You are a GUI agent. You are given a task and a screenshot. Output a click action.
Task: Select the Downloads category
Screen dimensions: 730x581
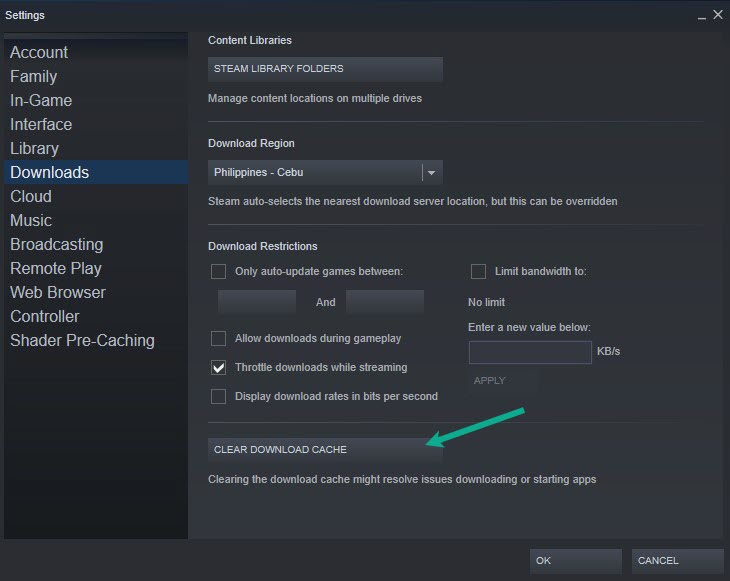pyautogui.click(x=96, y=172)
